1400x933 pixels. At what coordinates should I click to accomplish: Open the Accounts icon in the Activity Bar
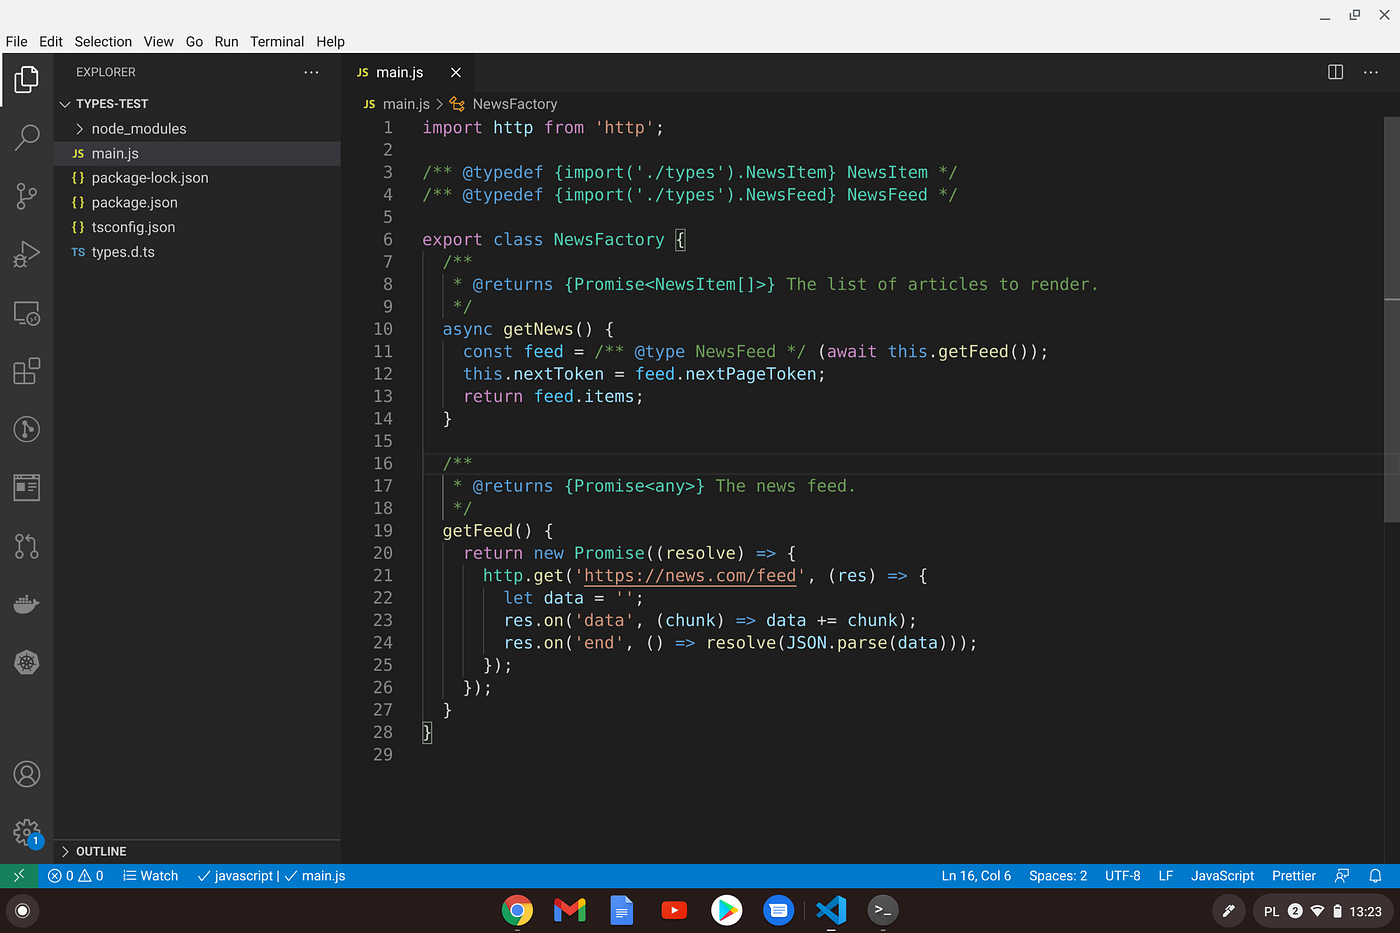coord(26,774)
